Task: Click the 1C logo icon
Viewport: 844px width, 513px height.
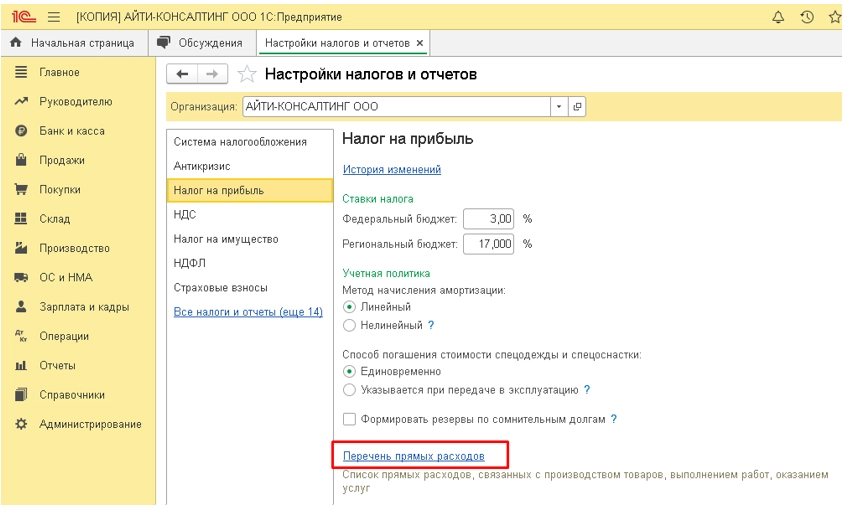Action: 24,17
